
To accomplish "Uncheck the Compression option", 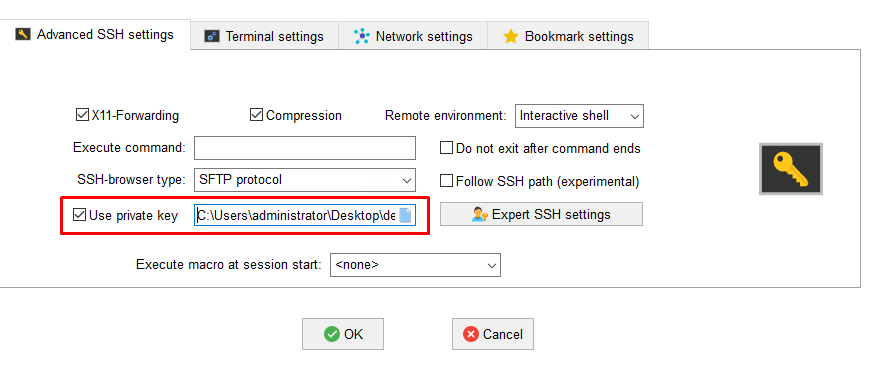I will pyautogui.click(x=256, y=115).
